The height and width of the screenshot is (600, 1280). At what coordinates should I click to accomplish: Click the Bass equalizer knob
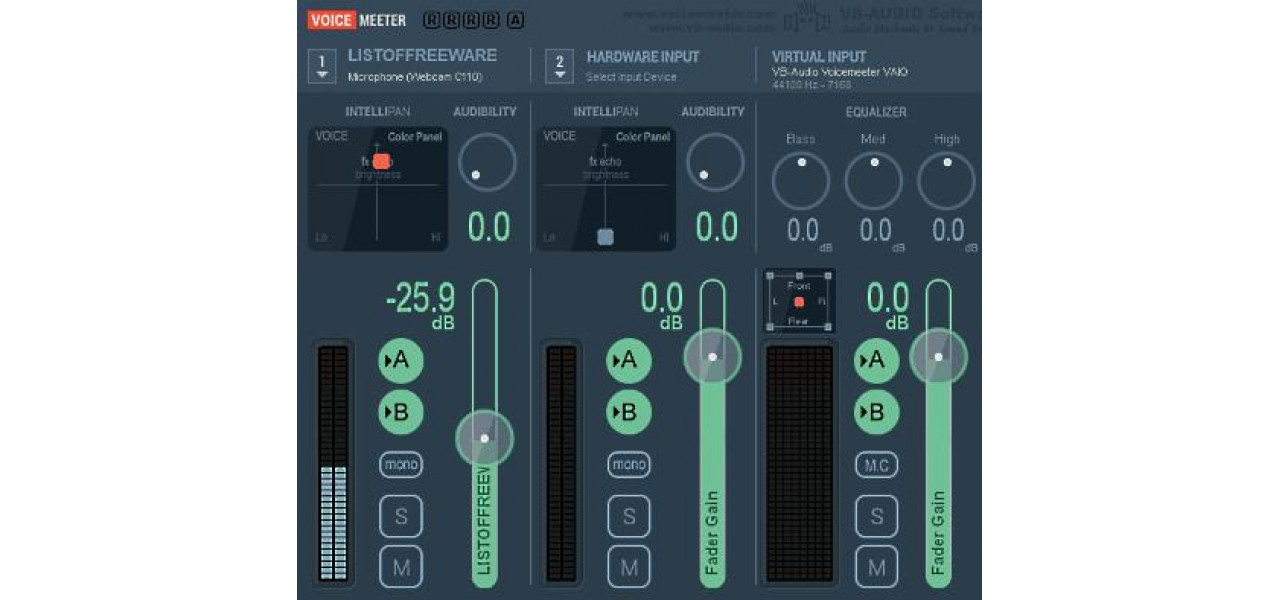tap(801, 181)
